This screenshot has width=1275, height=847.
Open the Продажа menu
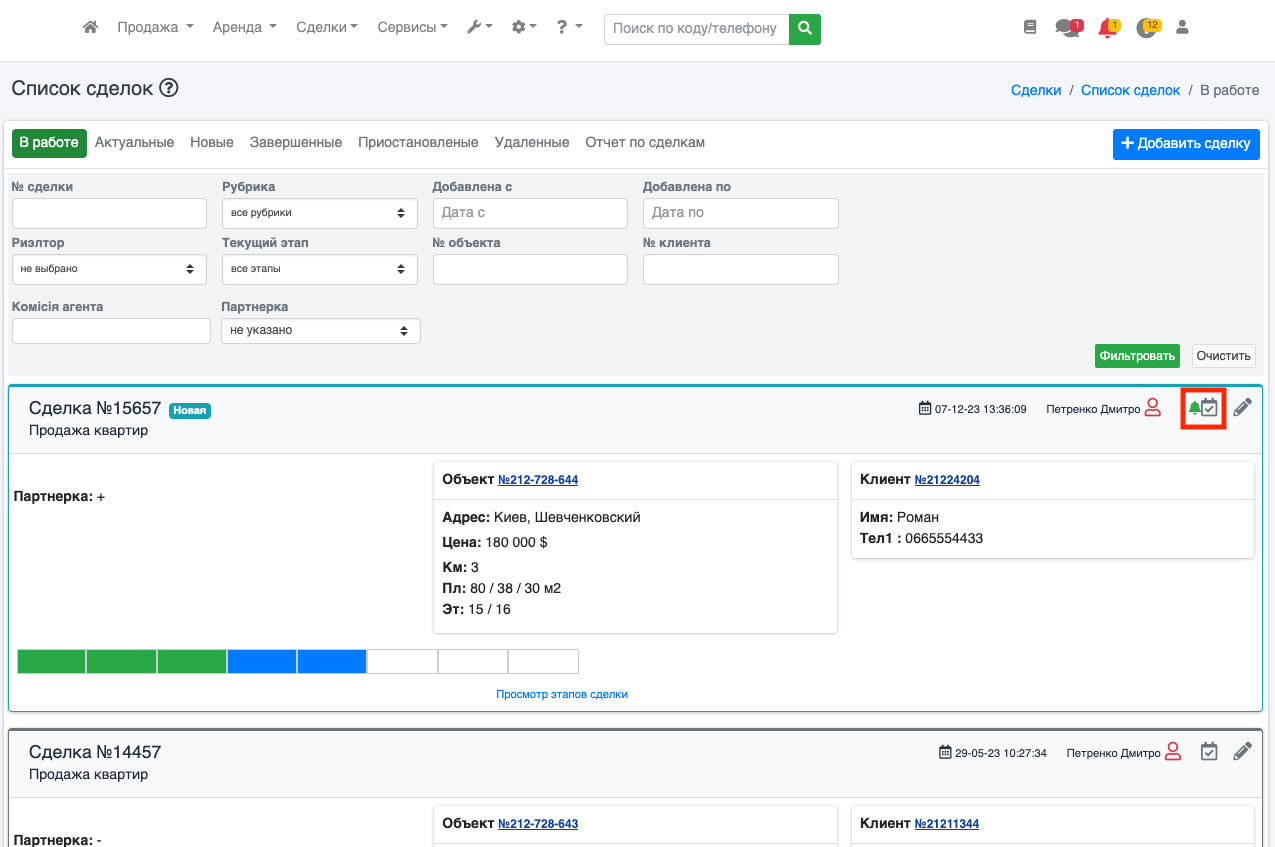[x=155, y=28]
